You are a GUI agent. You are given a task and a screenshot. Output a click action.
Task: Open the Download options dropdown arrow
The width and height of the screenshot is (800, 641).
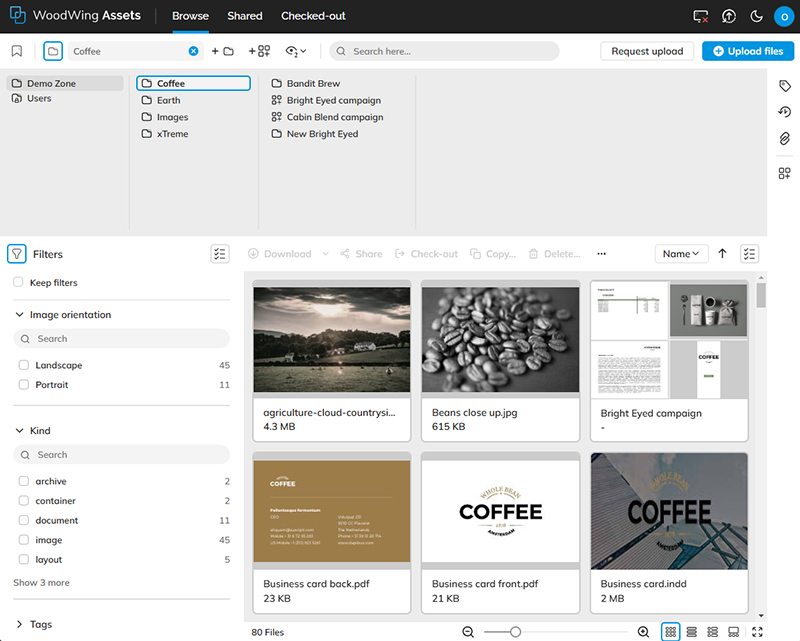coord(326,254)
